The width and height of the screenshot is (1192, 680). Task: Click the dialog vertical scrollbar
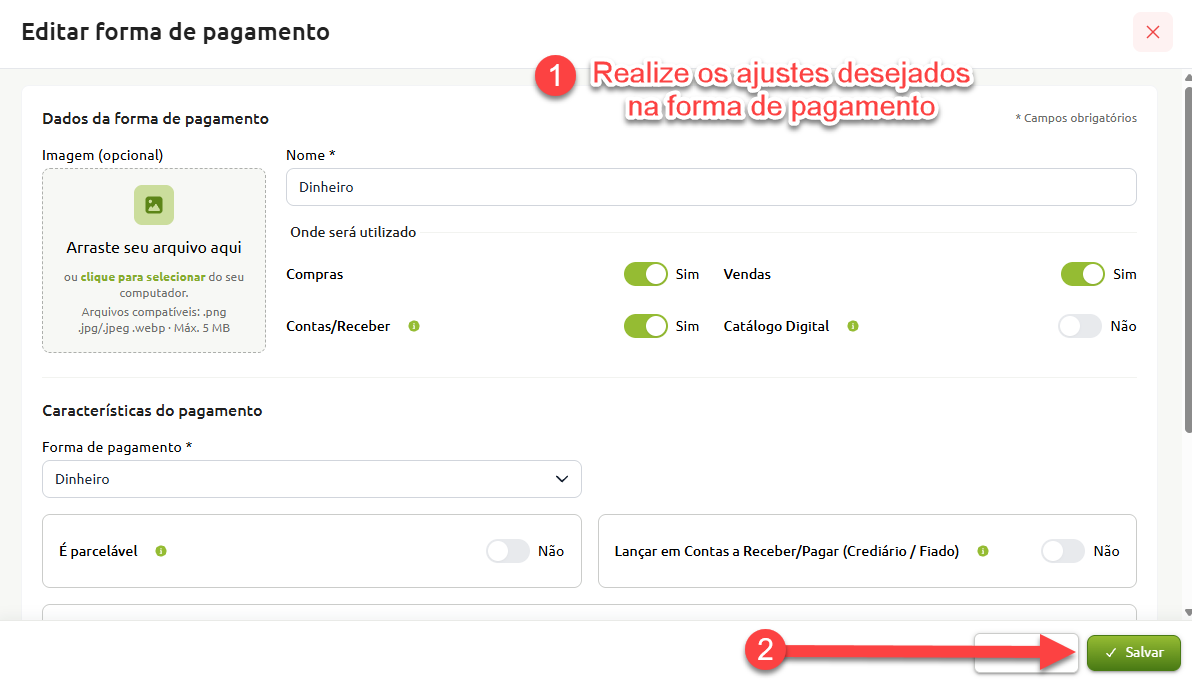(1187, 260)
